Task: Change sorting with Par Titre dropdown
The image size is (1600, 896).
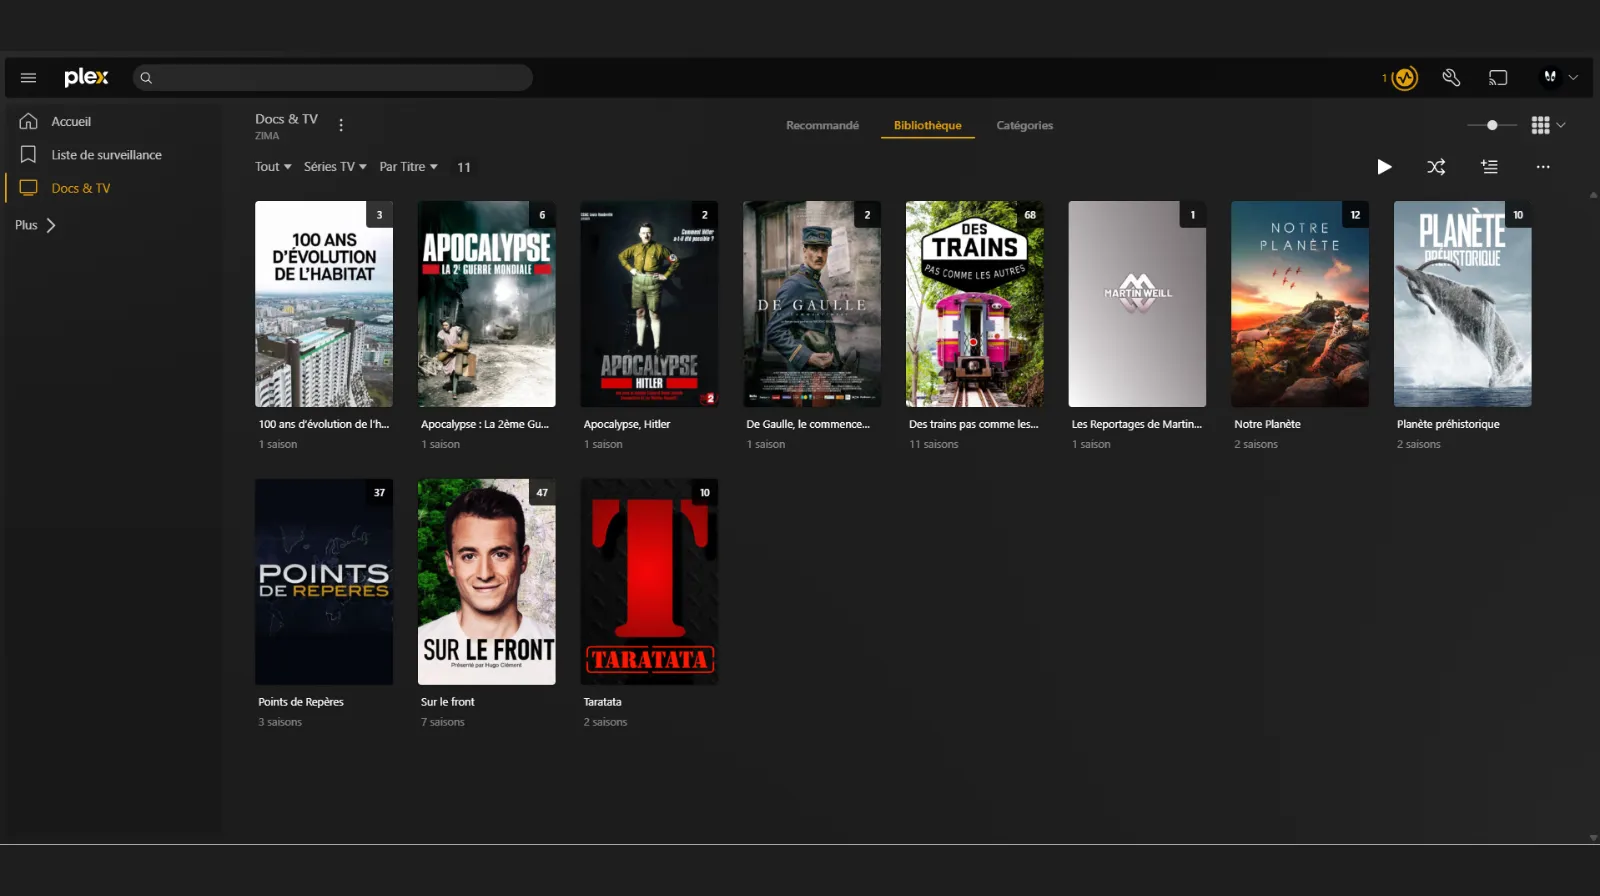Action: [x=408, y=167]
